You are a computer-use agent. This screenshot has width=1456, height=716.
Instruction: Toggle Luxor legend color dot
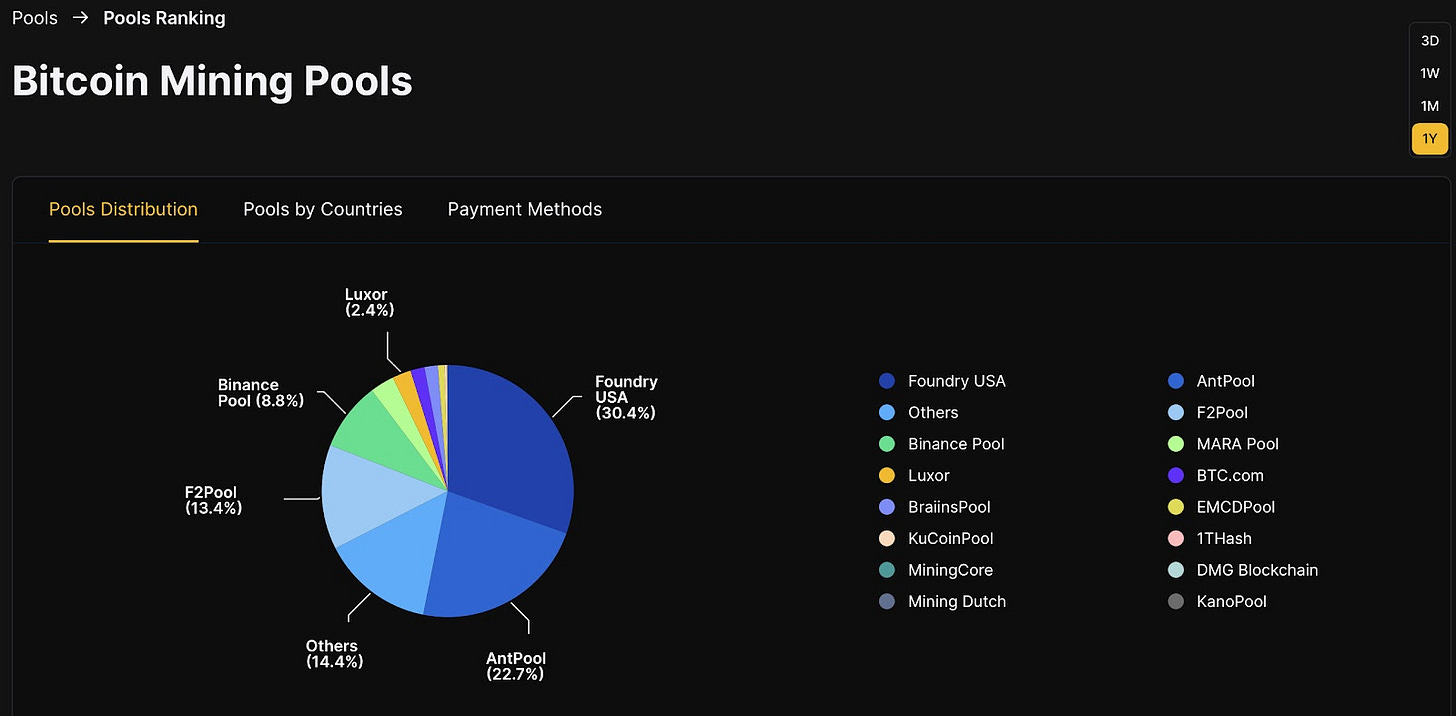pyautogui.click(x=887, y=475)
